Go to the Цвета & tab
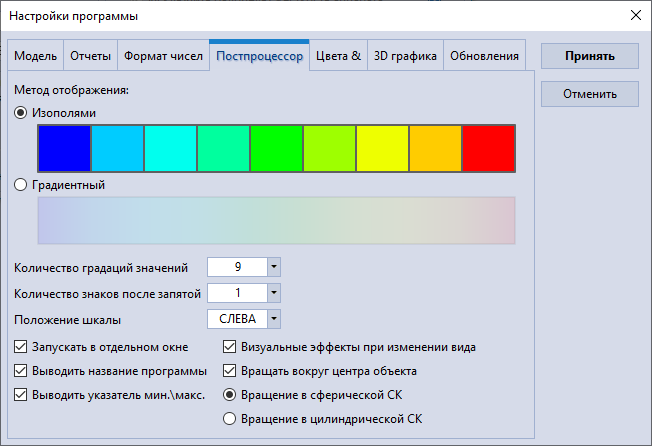 (x=338, y=56)
